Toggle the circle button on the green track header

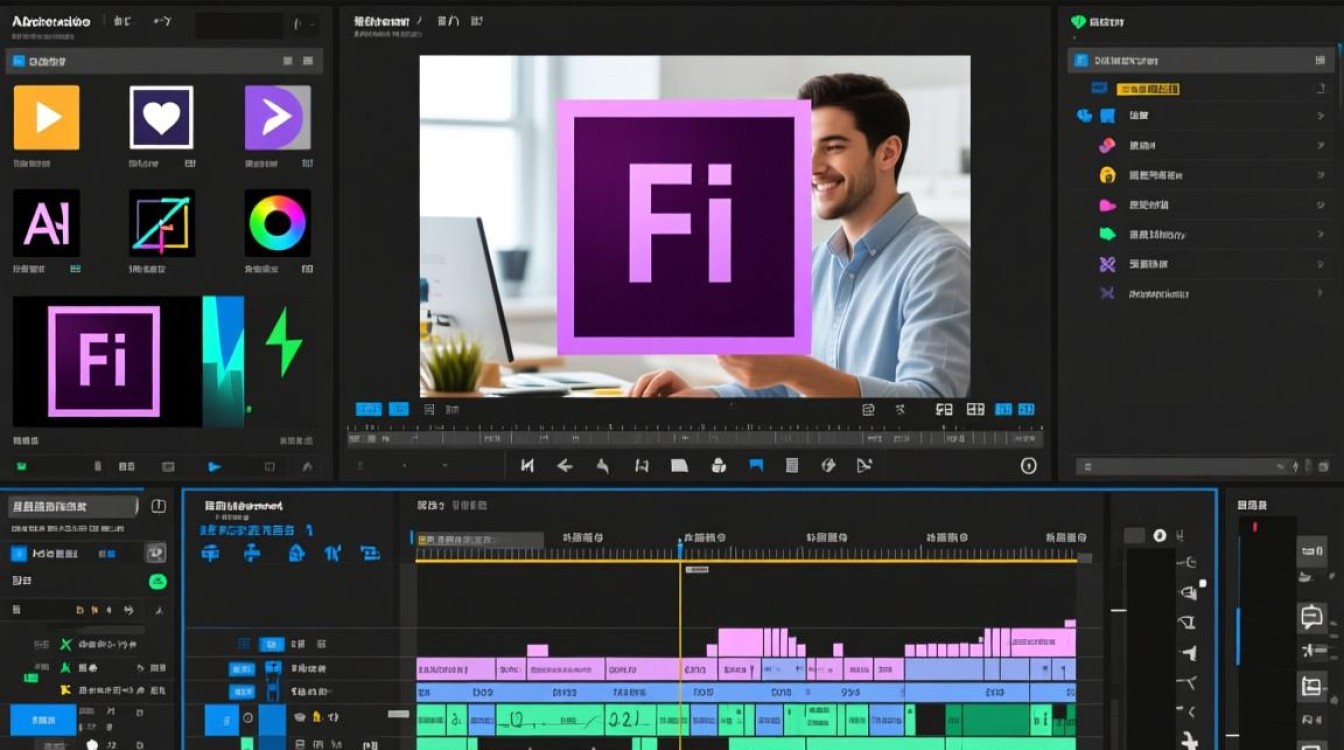click(248, 718)
